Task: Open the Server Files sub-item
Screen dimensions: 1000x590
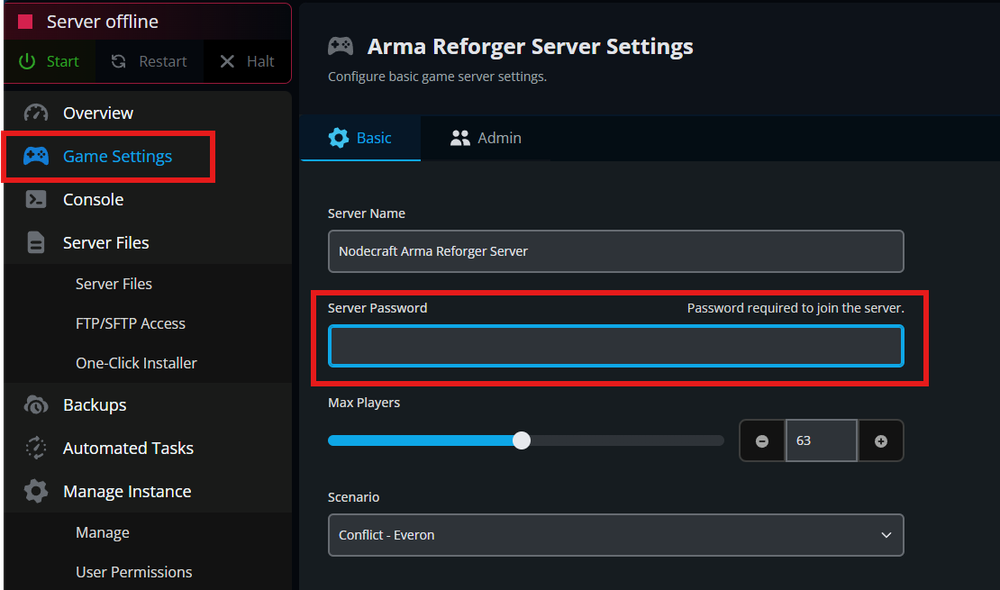Action: click(x=114, y=284)
